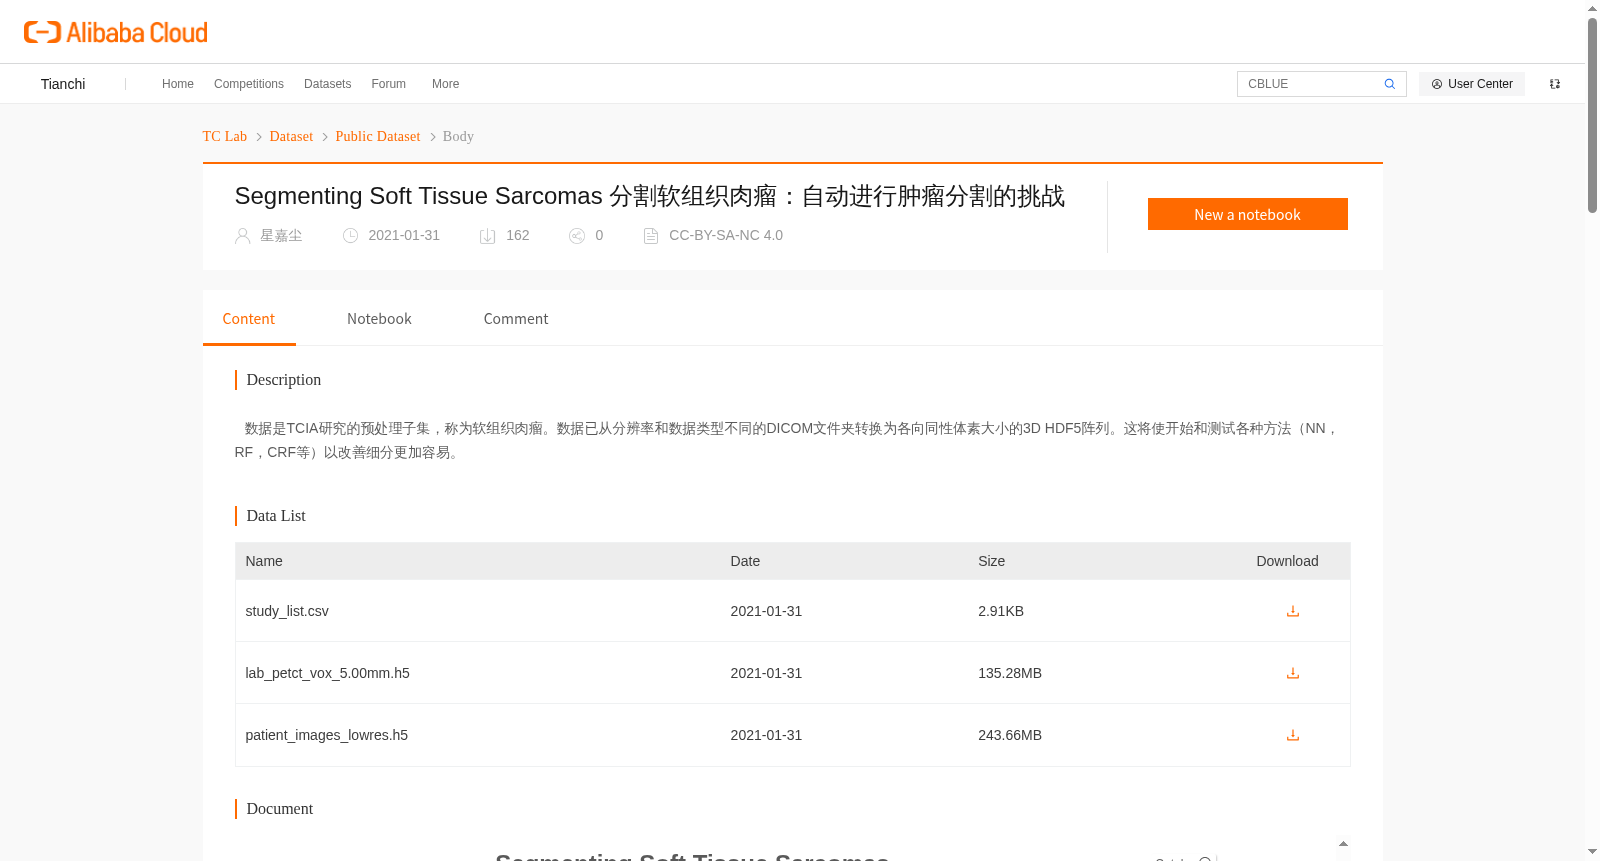
Task: Click the lab_petct_vox_5.00mm.h5 file name
Action: click(x=328, y=673)
